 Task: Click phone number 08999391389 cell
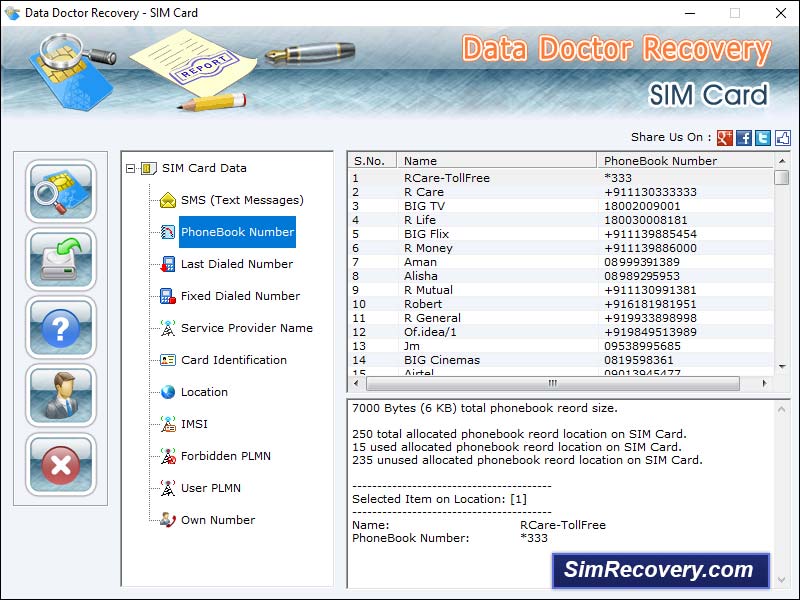click(642, 262)
